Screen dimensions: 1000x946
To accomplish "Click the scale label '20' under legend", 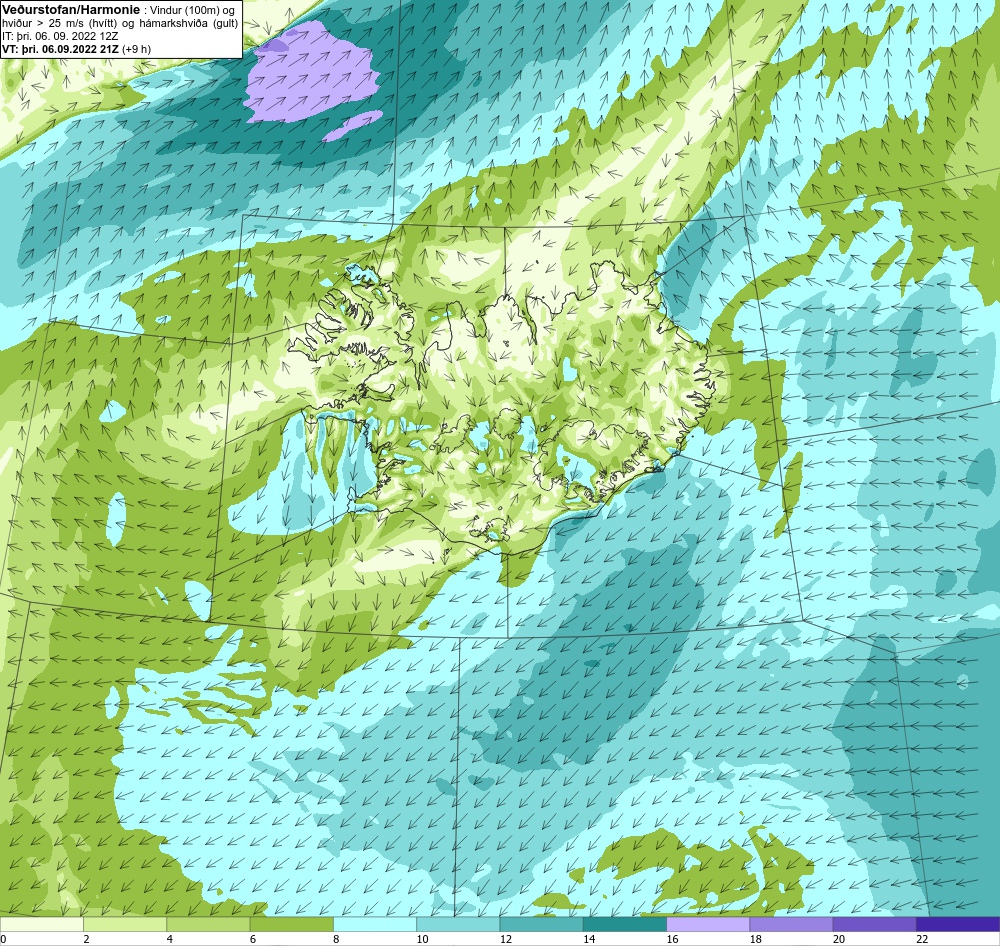I will [x=839, y=939].
